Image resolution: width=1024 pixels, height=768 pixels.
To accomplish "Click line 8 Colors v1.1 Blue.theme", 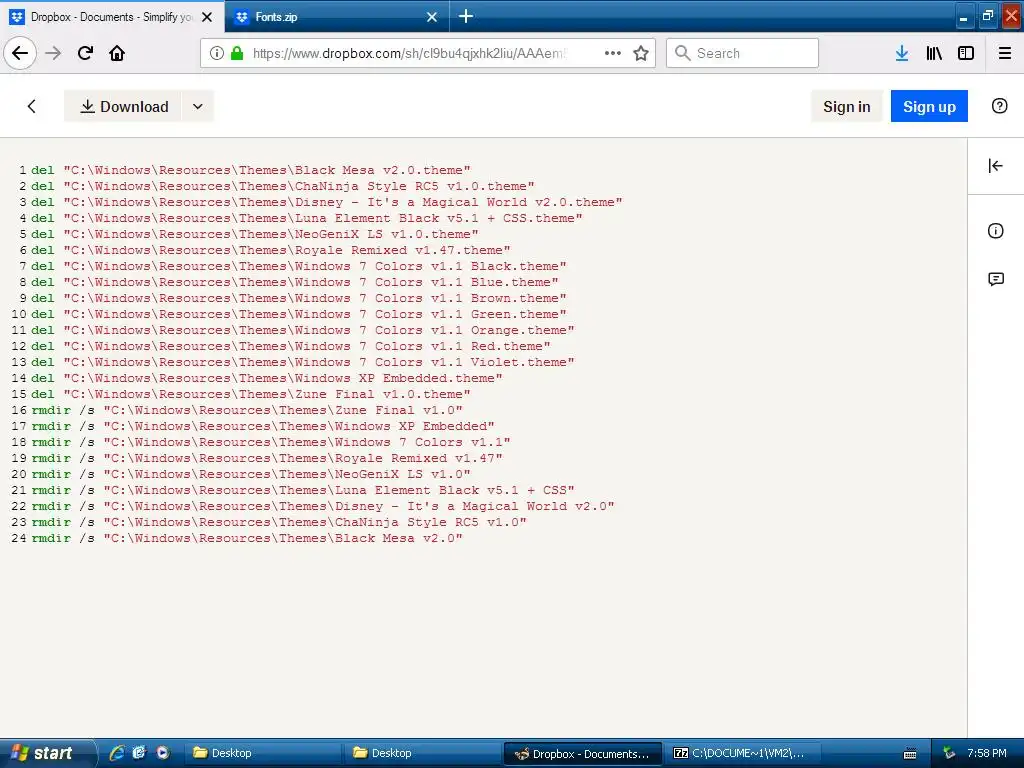I will [x=295, y=282].
